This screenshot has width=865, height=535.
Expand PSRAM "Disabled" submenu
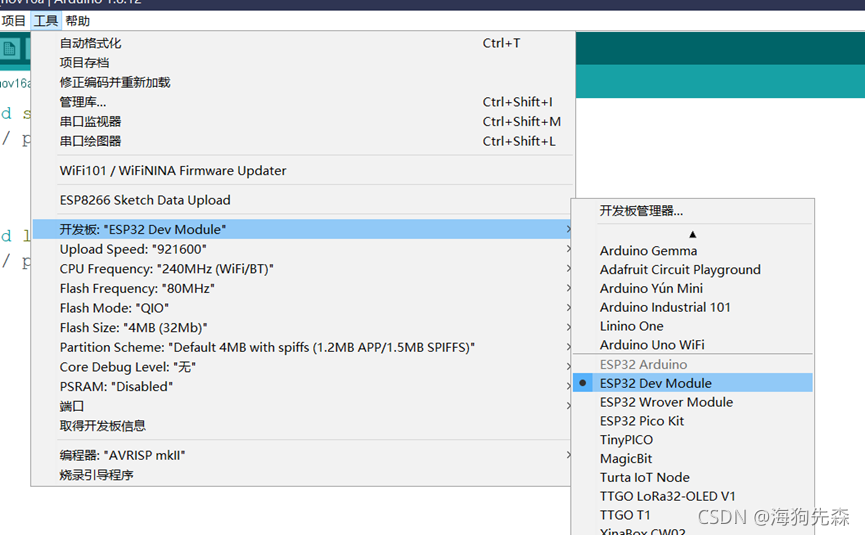coord(303,387)
